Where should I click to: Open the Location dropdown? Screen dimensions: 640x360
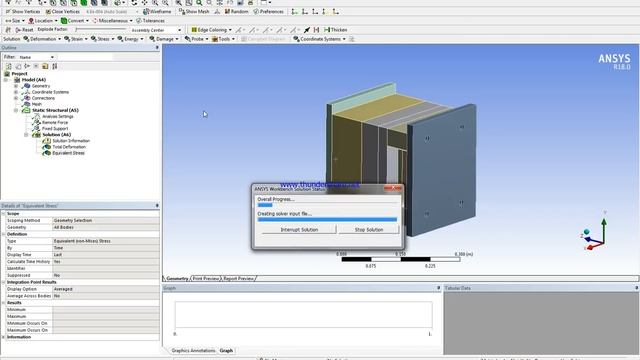click(42, 21)
